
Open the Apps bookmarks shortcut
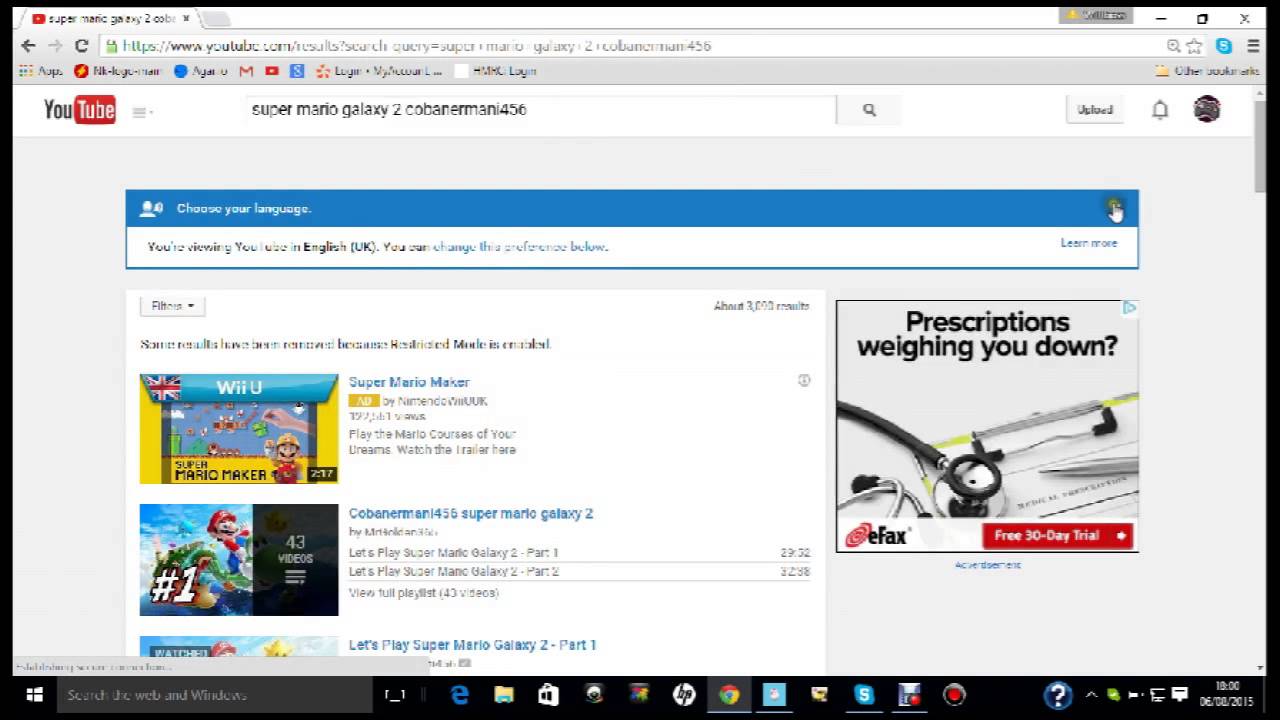[41, 71]
